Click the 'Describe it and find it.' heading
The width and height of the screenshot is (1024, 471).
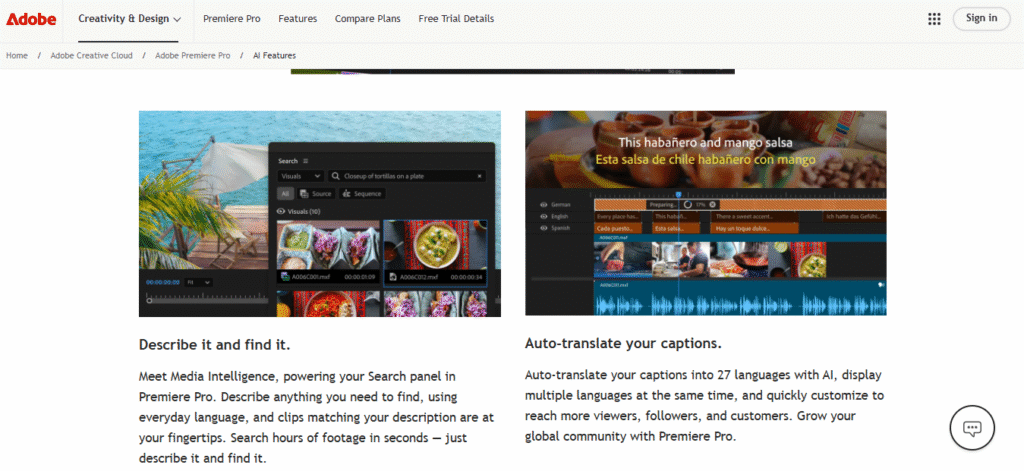[x=215, y=345]
